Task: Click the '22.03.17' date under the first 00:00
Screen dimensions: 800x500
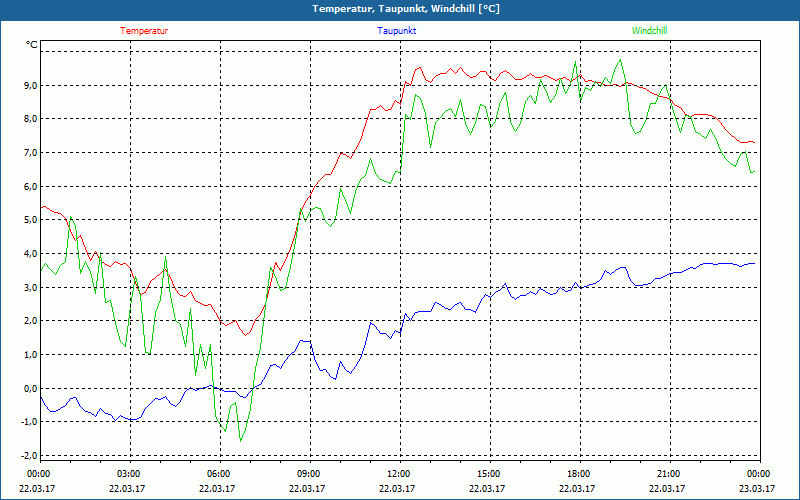Action: tap(37, 488)
